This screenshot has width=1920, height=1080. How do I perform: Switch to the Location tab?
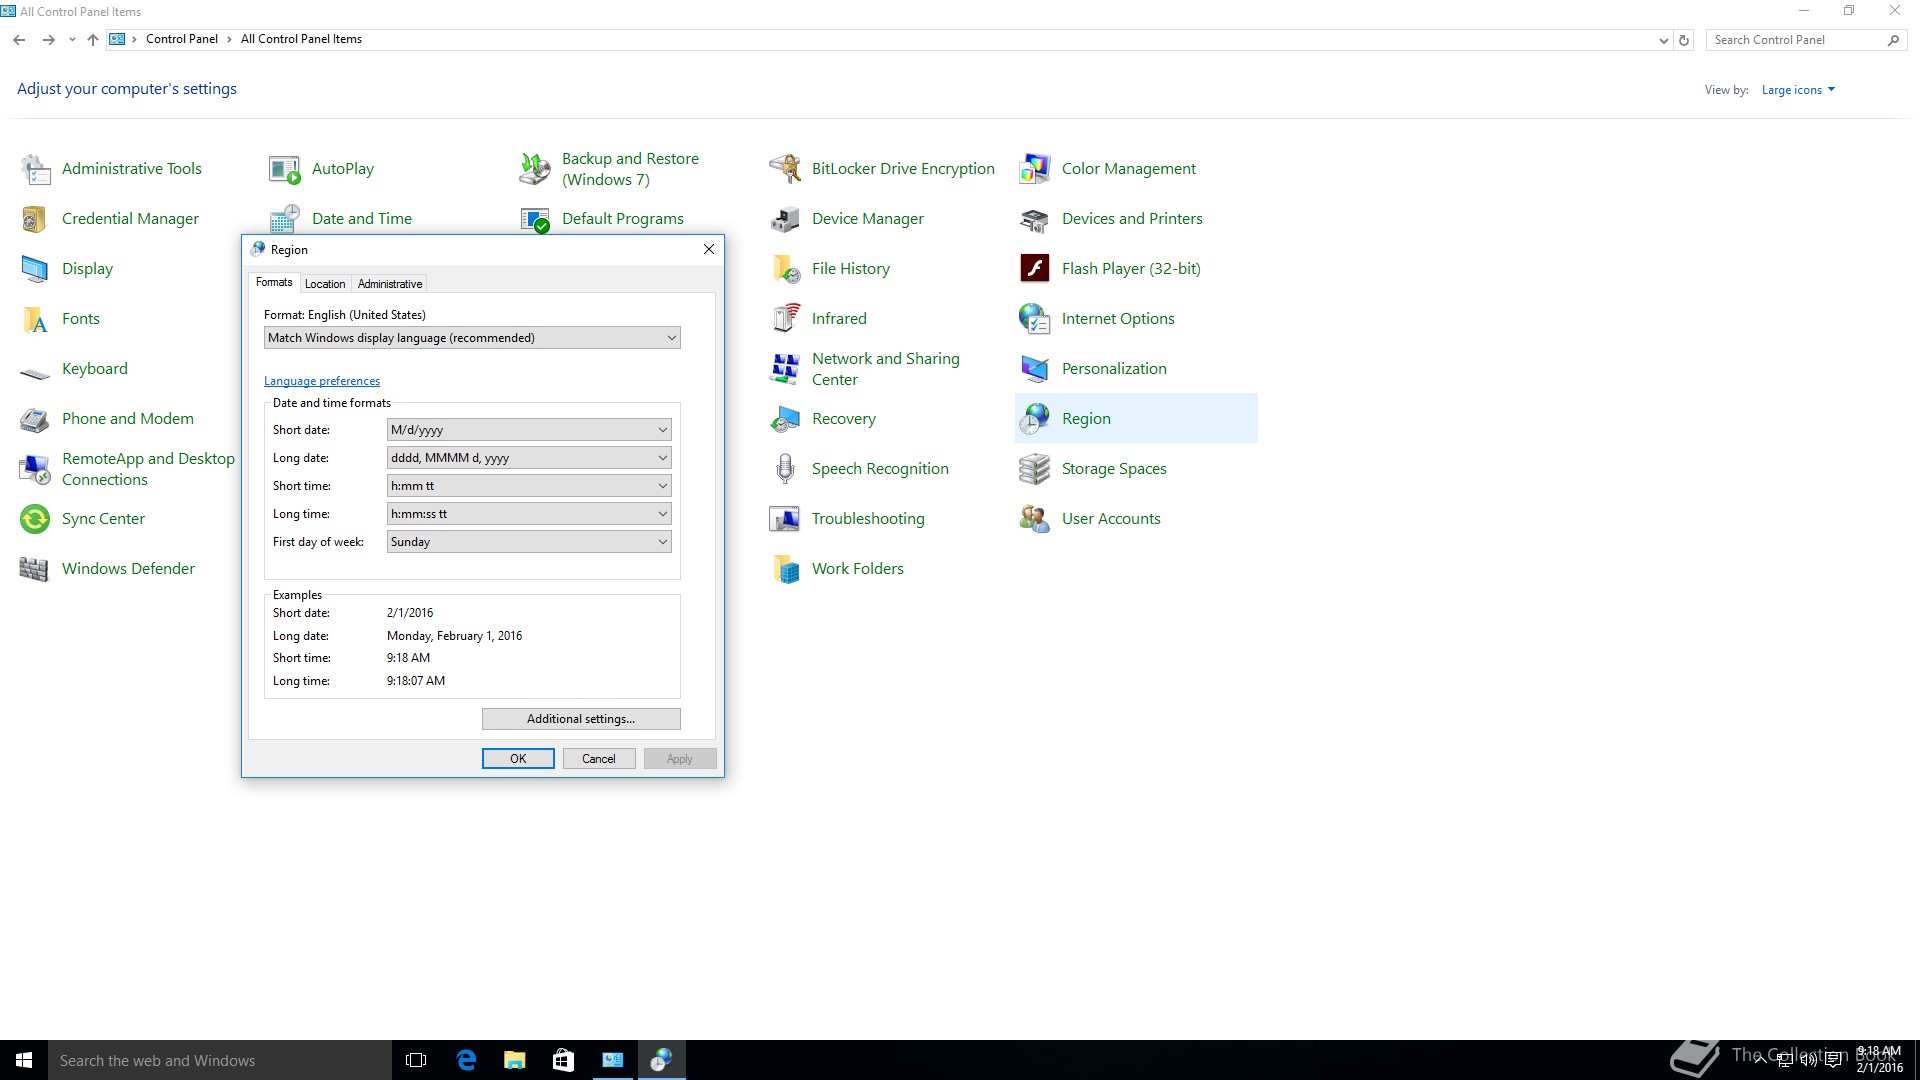[x=325, y=284]
